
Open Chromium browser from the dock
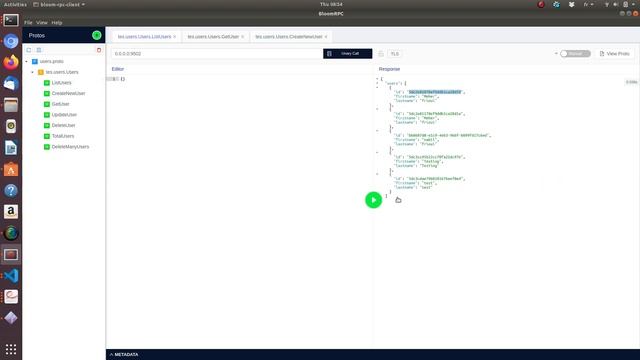pyautogui.click(x=11, y=41)
